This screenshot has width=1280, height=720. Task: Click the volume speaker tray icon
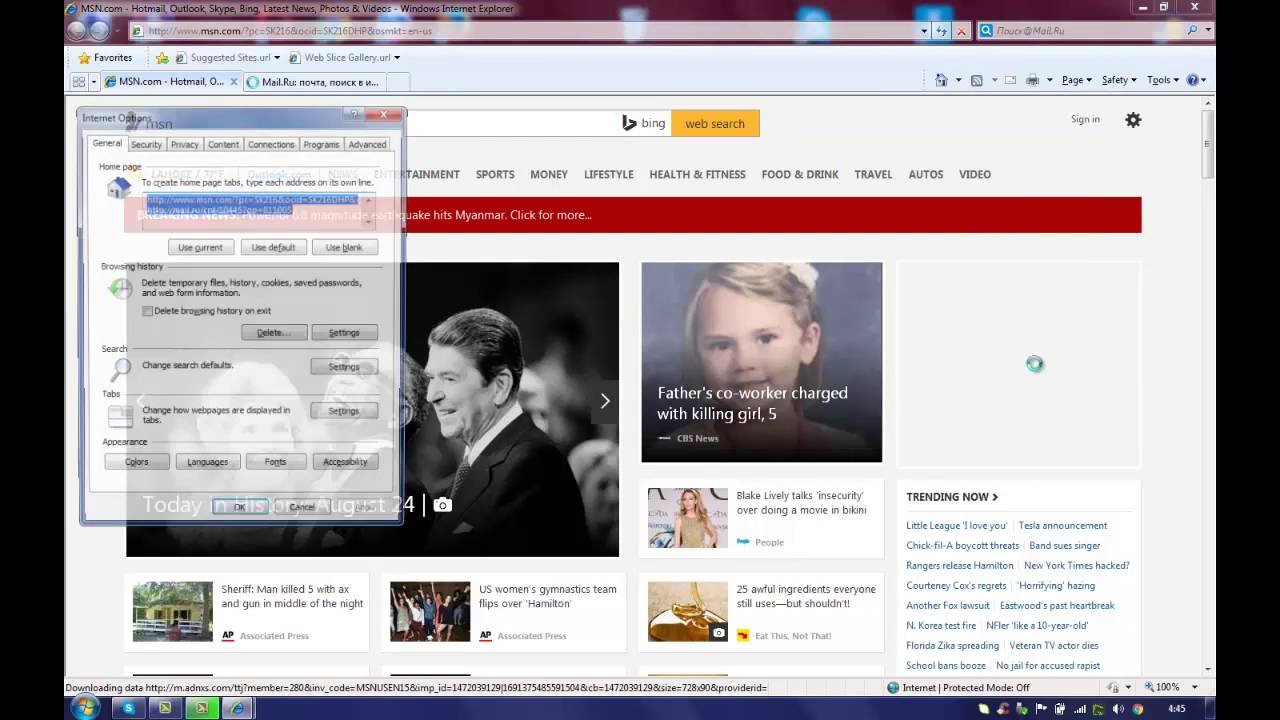(x=1118, y=709)
